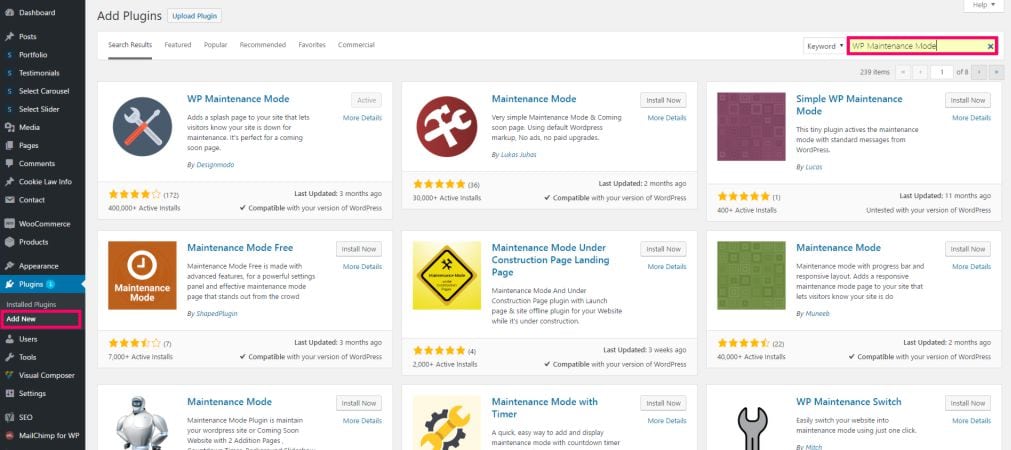This screenshot has width=1011, height=450.
Task: Open the Select Slider menu item
Action: tap(39, 109)
